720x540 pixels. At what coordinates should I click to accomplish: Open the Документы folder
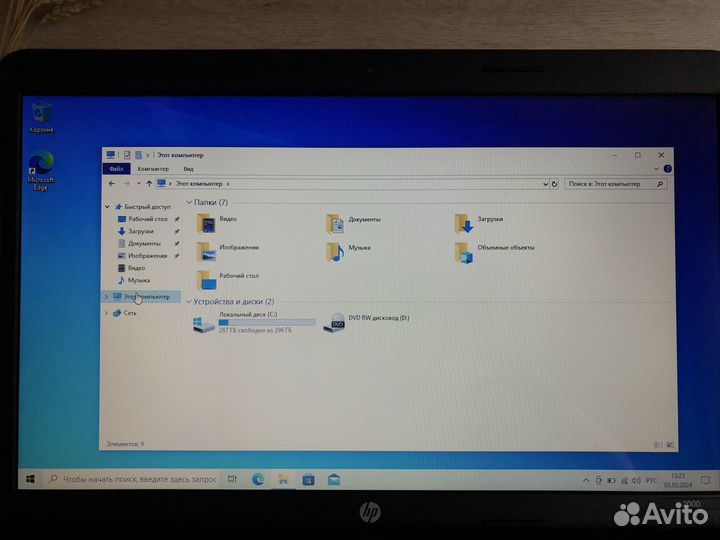(x=354, y=224)
